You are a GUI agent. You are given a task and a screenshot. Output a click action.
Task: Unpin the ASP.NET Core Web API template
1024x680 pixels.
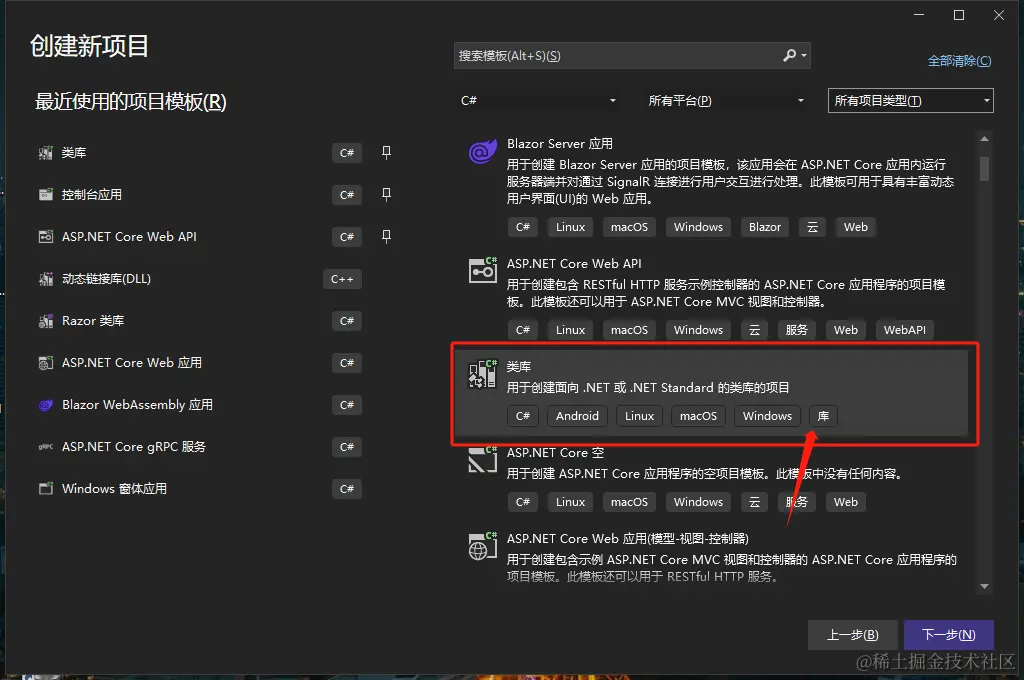coord(386,237)
